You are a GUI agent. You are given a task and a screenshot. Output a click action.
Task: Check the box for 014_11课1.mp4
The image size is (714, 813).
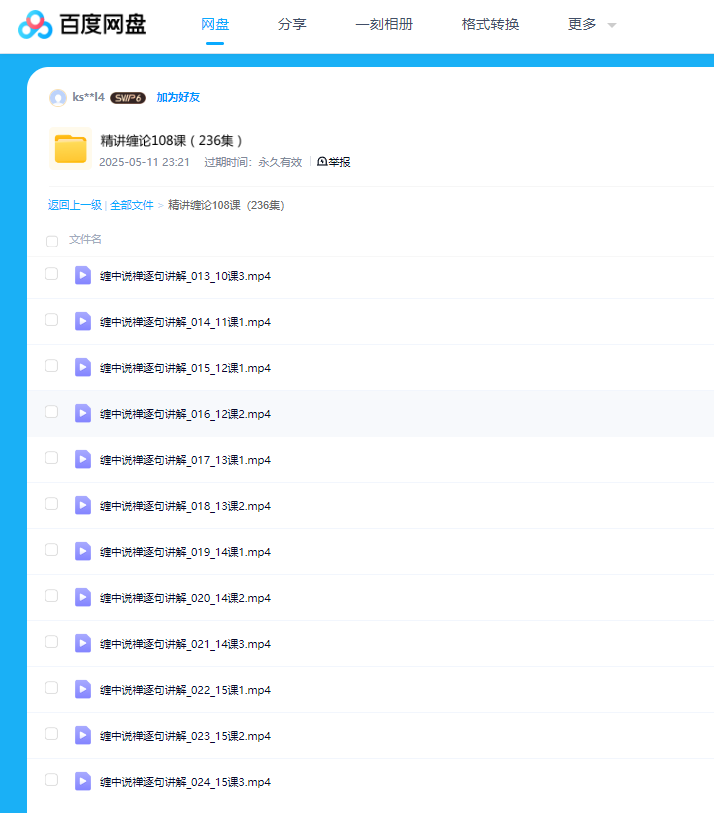[x=52, y=320]
